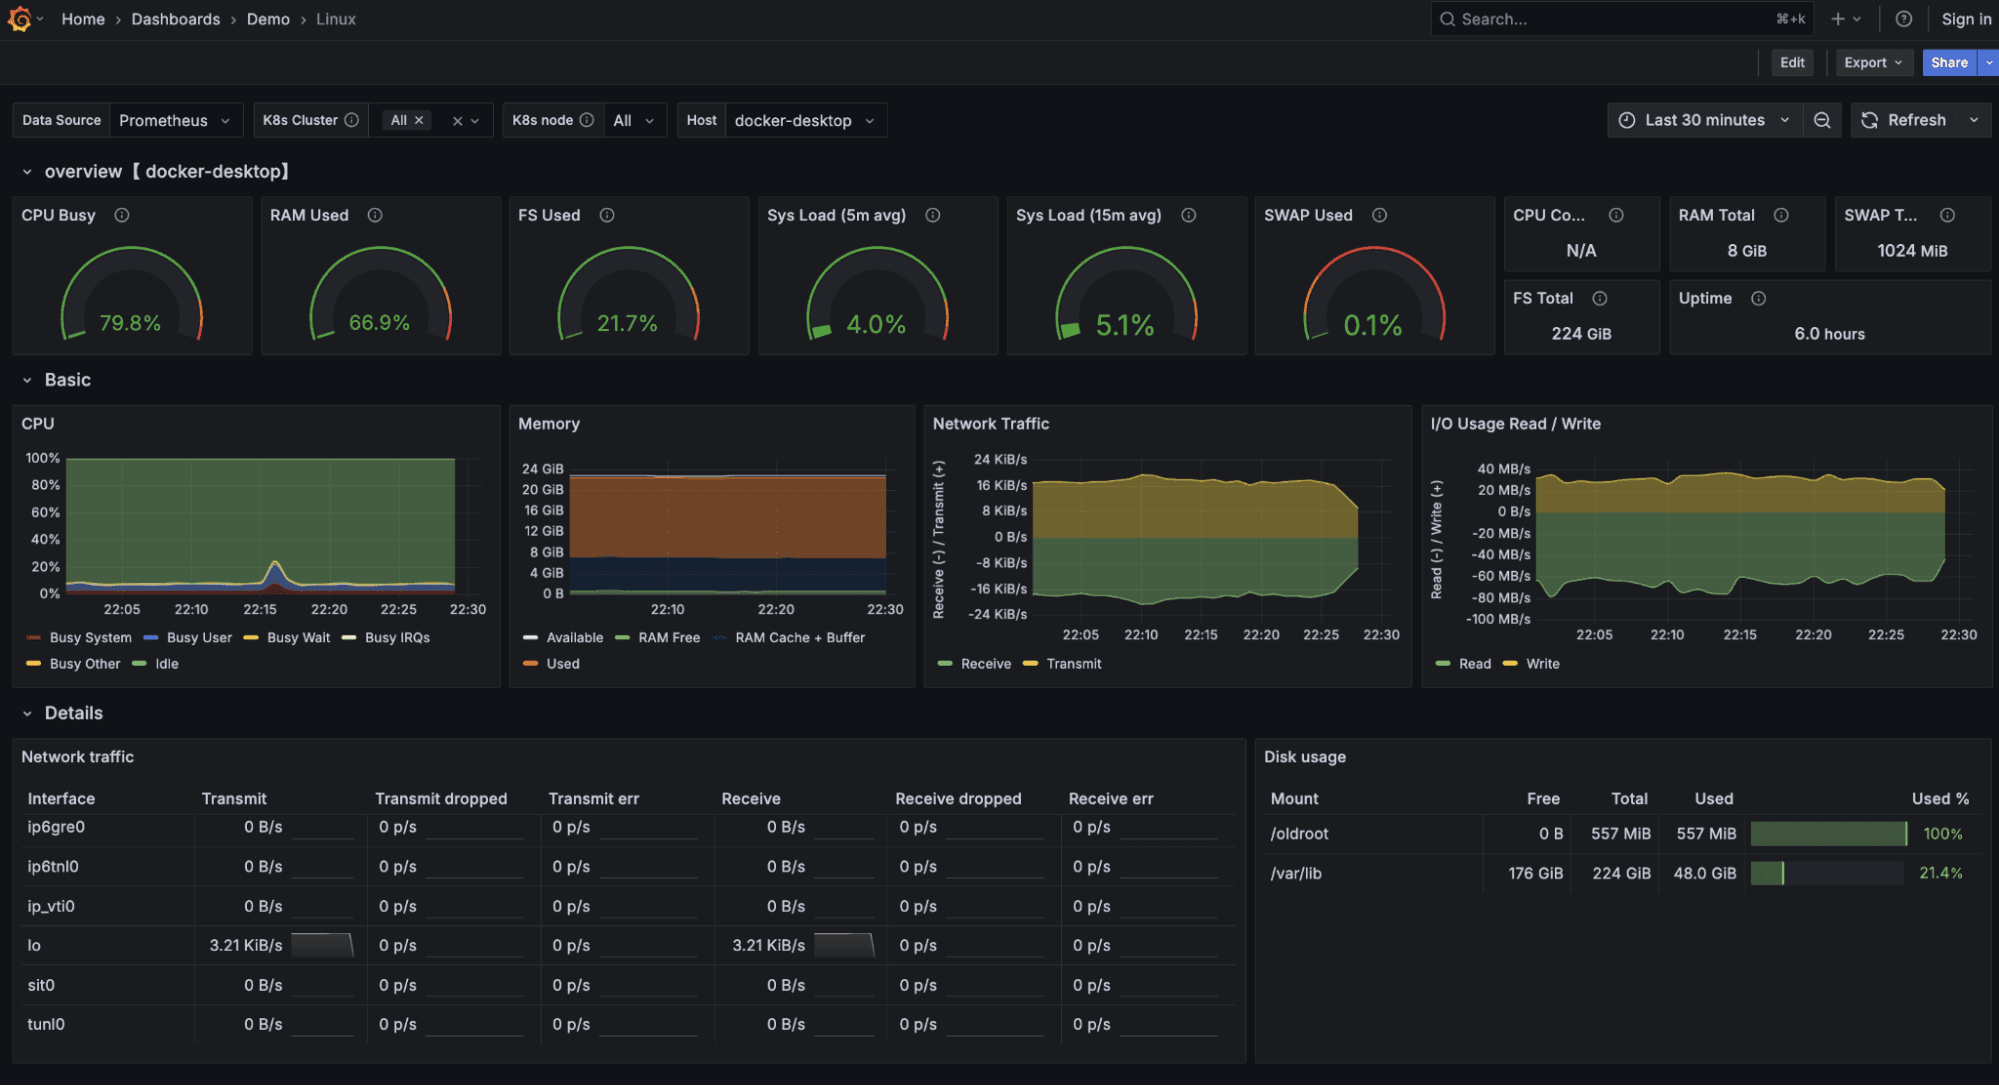This screenshot has height=1086, width=1999.
Task: Click the K8s Cluster info icon
Action: 352,119
